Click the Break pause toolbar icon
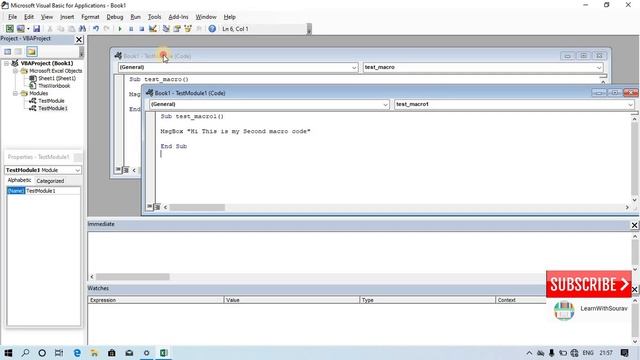This screenshot has height=360, width=640. click(x=131, y=29)
